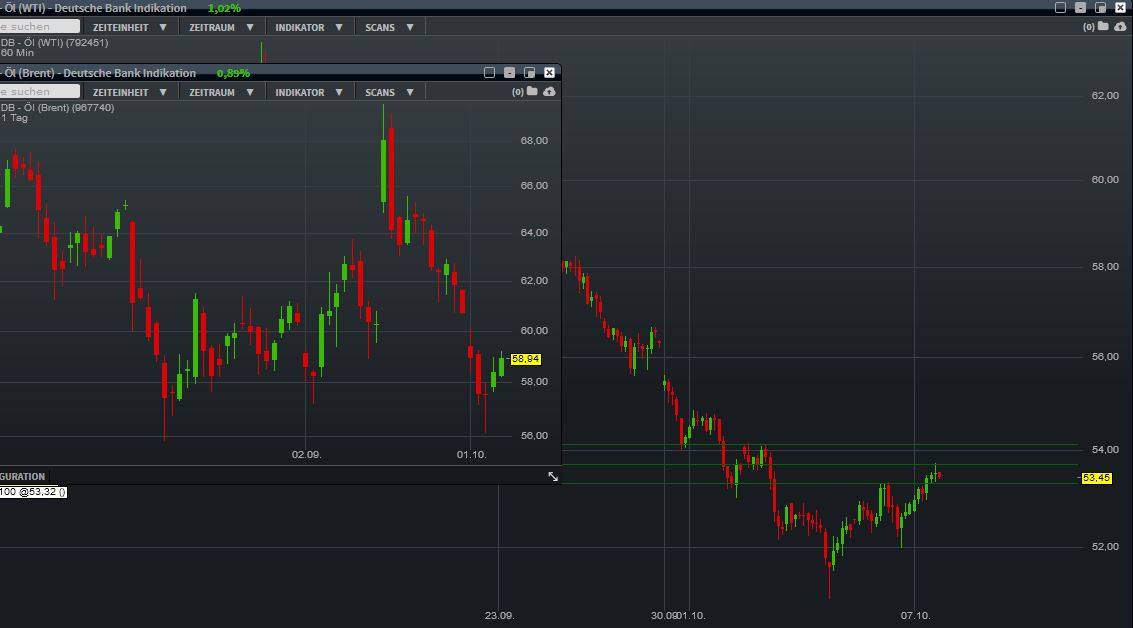The height and width of the screenshot is (628, 1133).
Task: Click the cloud upload icon in Brent toolbar
Action: (x=549, y=91)
